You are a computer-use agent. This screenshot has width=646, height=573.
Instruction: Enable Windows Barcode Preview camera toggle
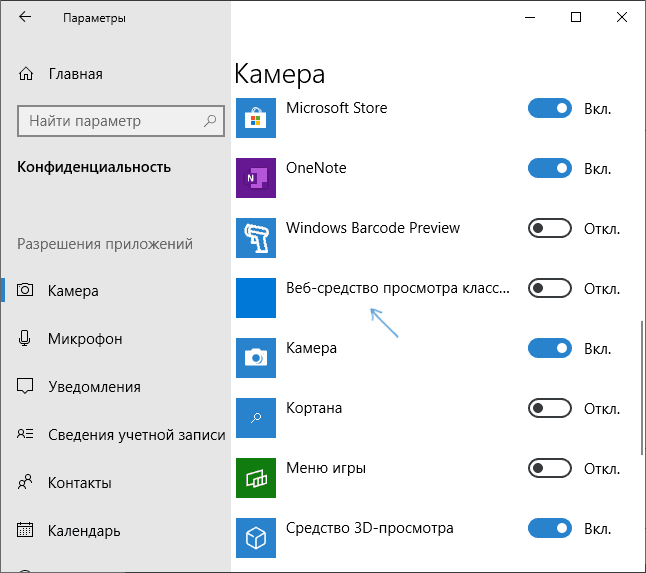[550, 228]
